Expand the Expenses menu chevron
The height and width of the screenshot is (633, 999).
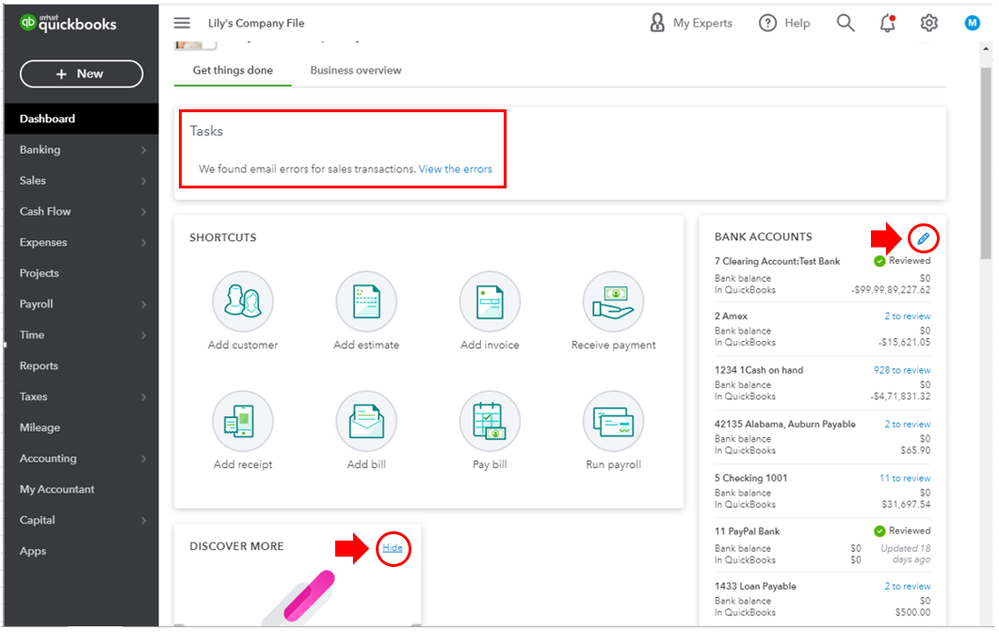coord(144,243)
